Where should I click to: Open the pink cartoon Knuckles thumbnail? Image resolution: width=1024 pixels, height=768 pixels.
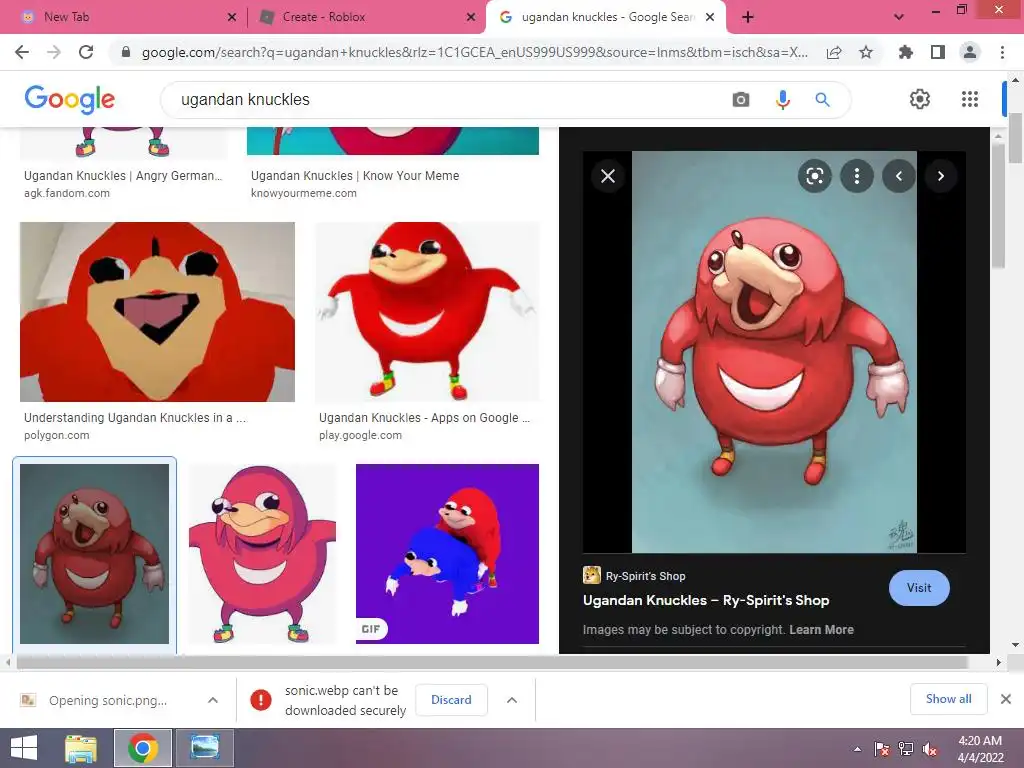click(263, 554)
